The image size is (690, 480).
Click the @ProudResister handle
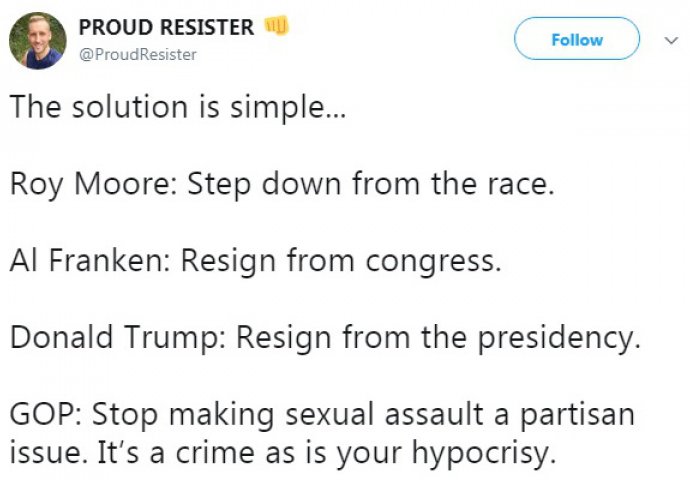pyautogui.click(x=137, y=55)
